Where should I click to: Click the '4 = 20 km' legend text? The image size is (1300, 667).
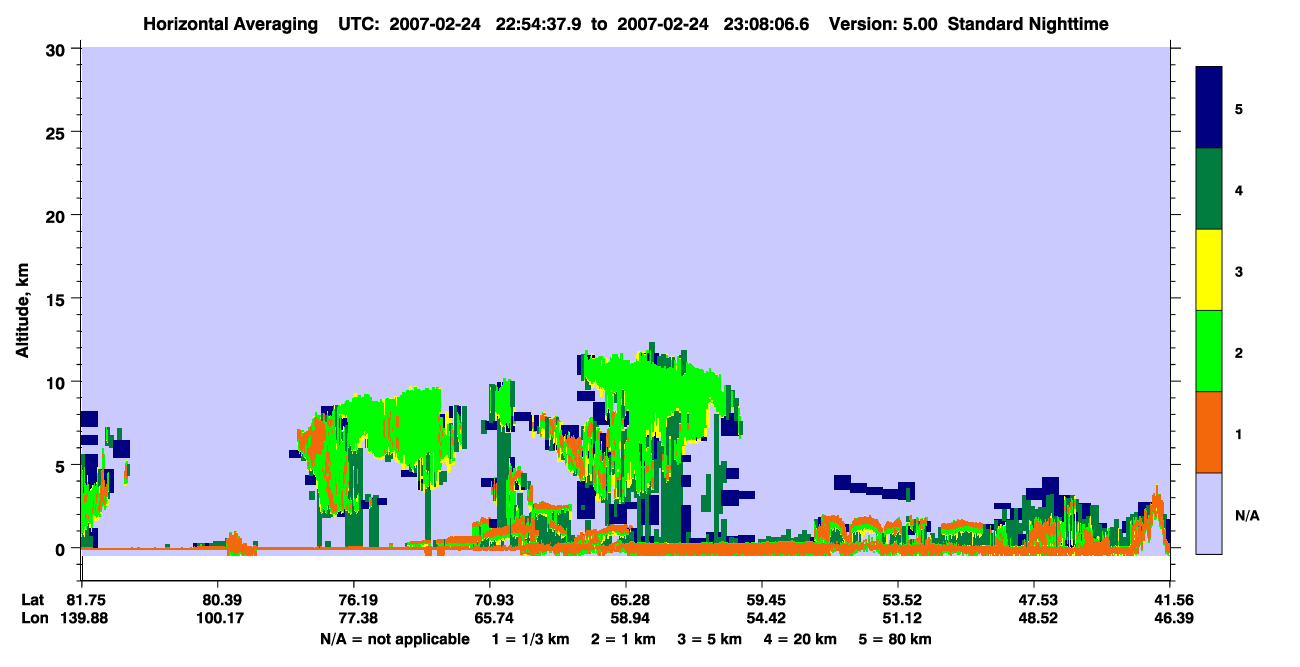(801, 638)
